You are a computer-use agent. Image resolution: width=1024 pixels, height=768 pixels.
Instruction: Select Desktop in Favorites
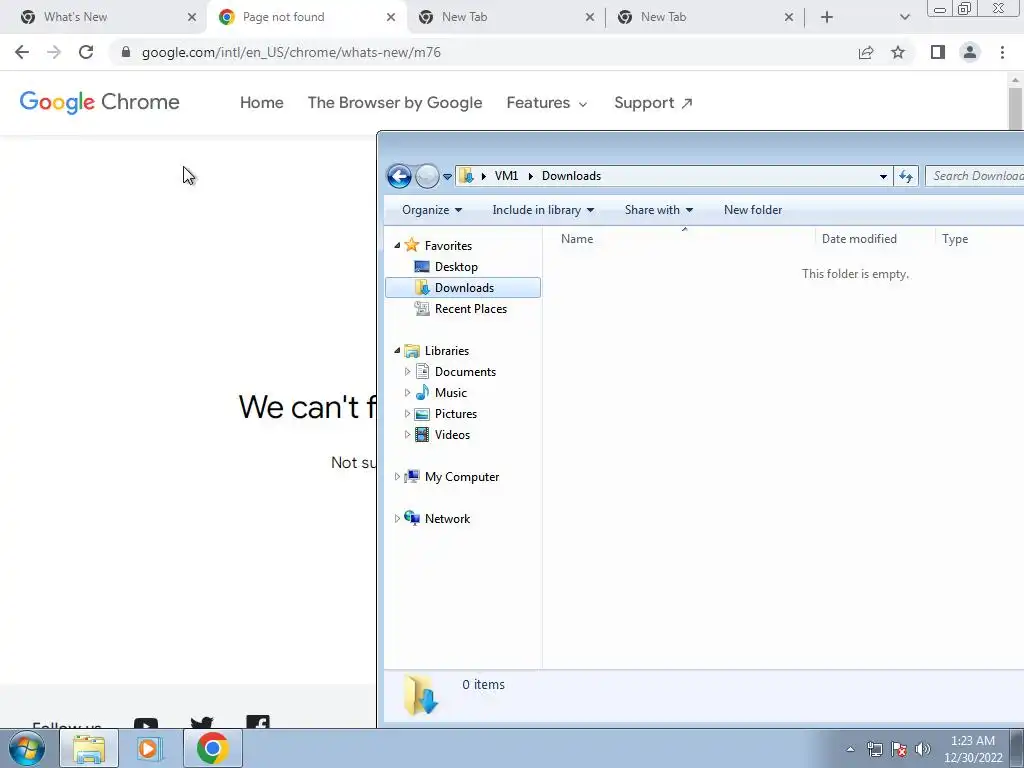[x=456, y=266]
